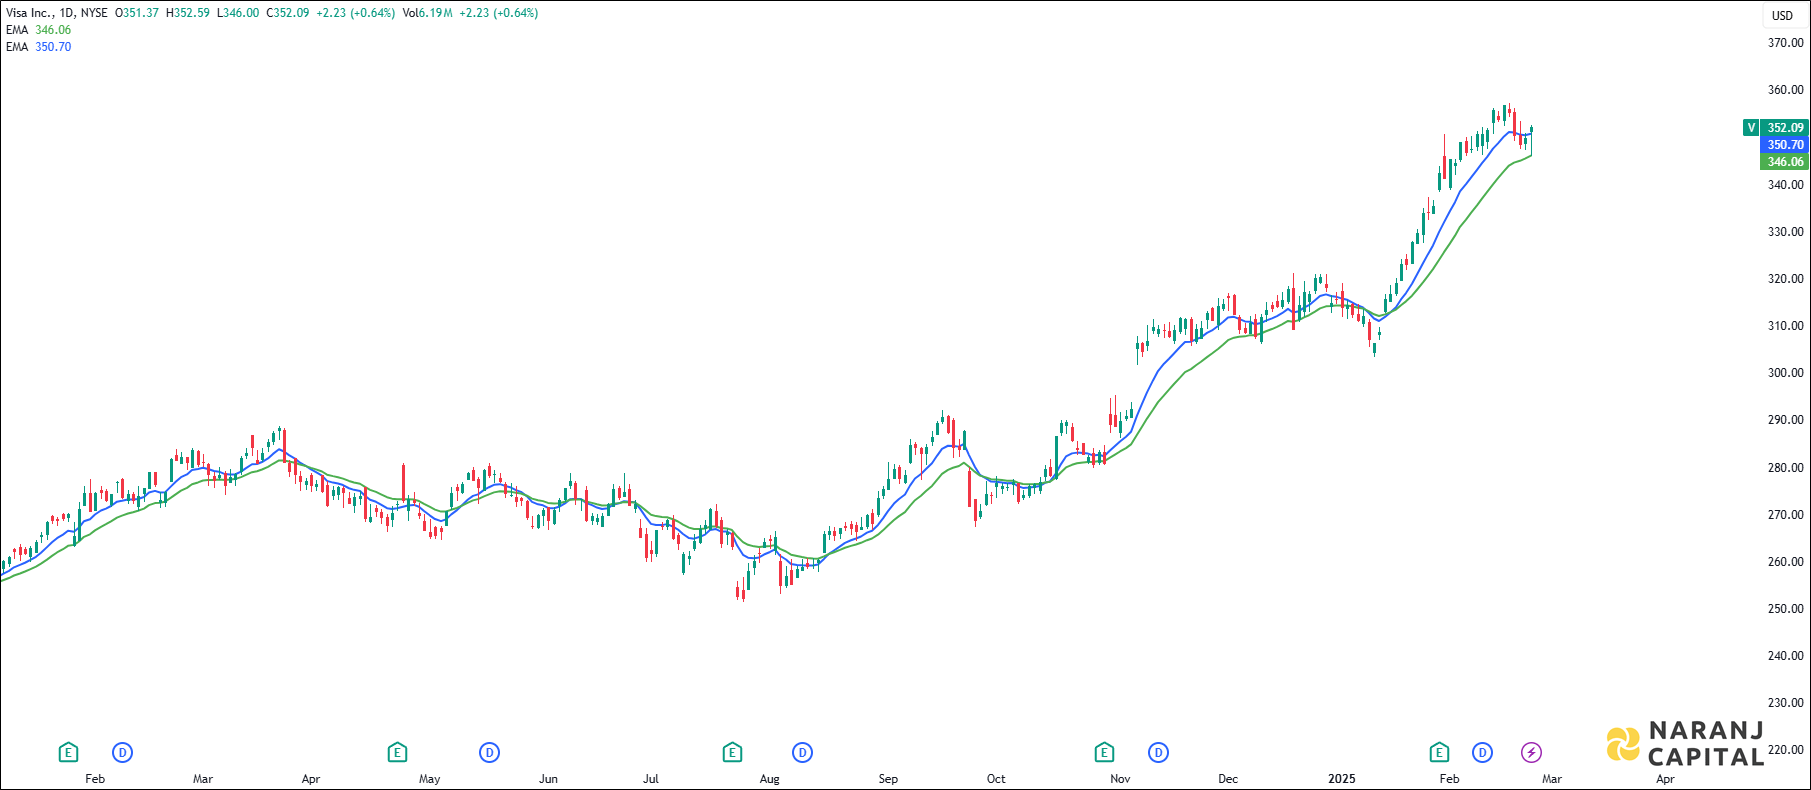1811x790 pixels.
Task: Click the 320.00 price axis label
Action: coord(1785,279)
